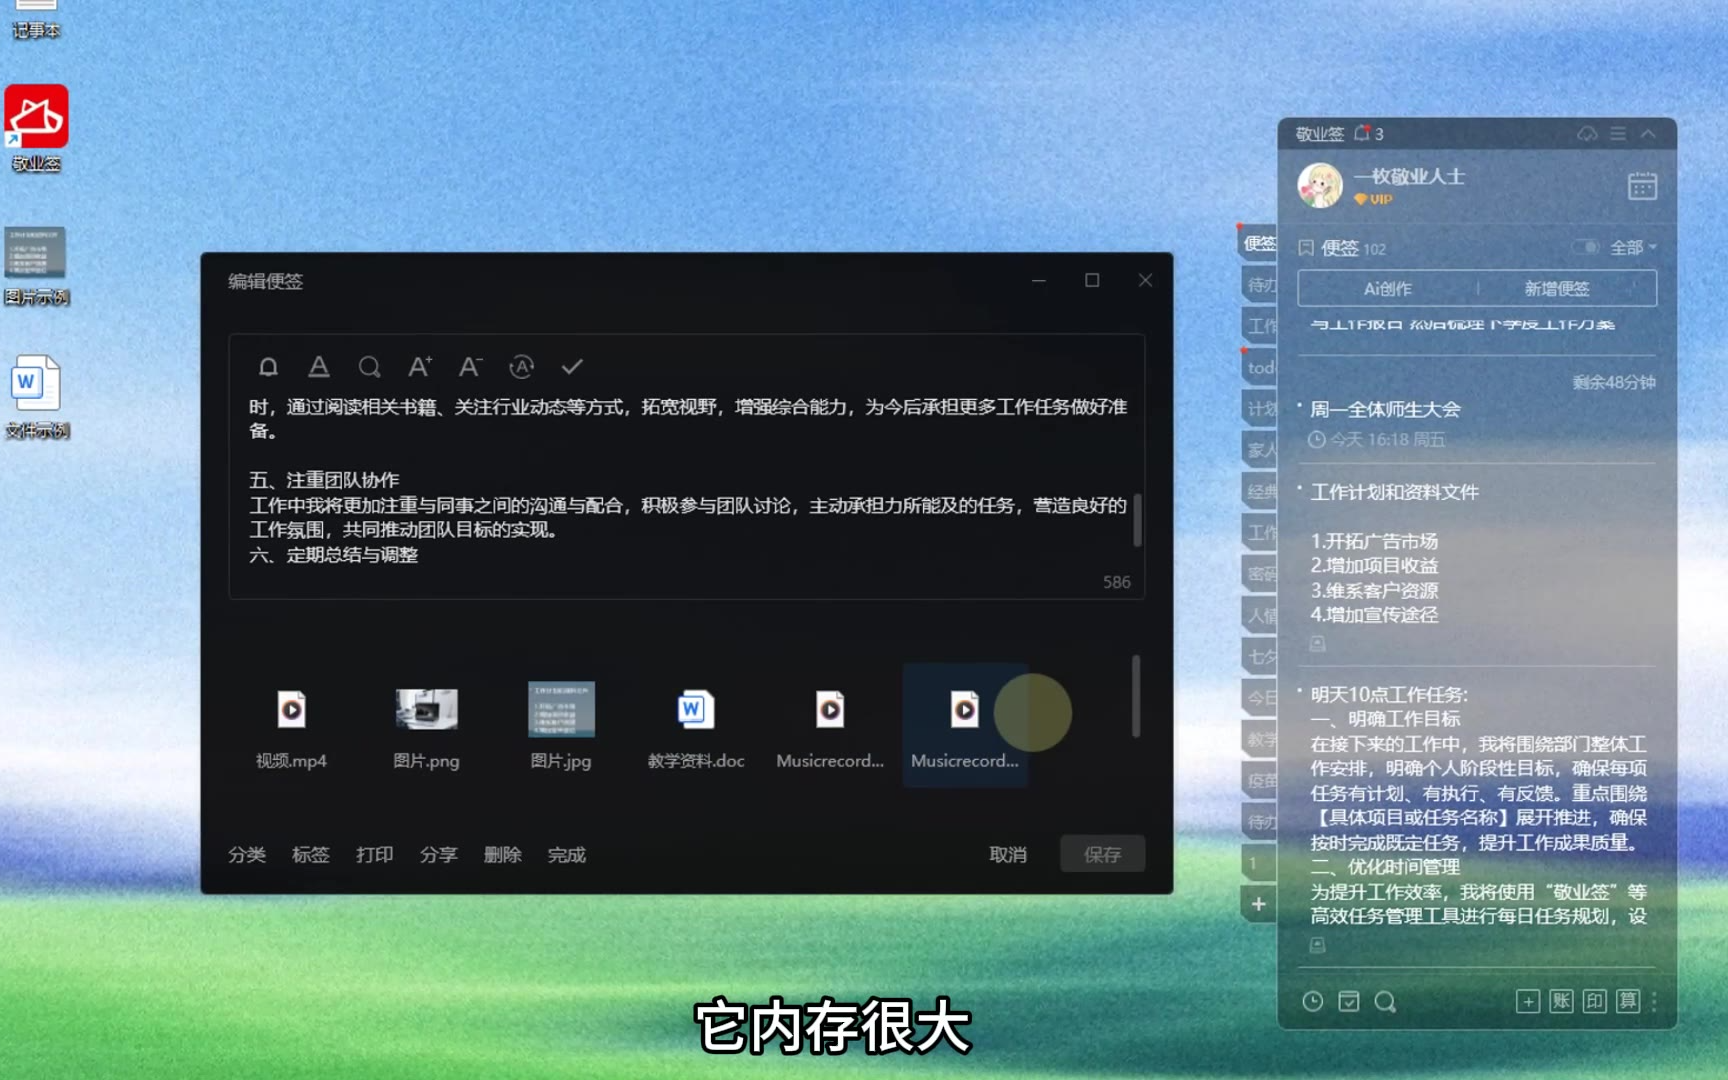Select the 打印 option in editor footer
The height and width of the screenshot is (1080, 1728).
tap(374, 855)
